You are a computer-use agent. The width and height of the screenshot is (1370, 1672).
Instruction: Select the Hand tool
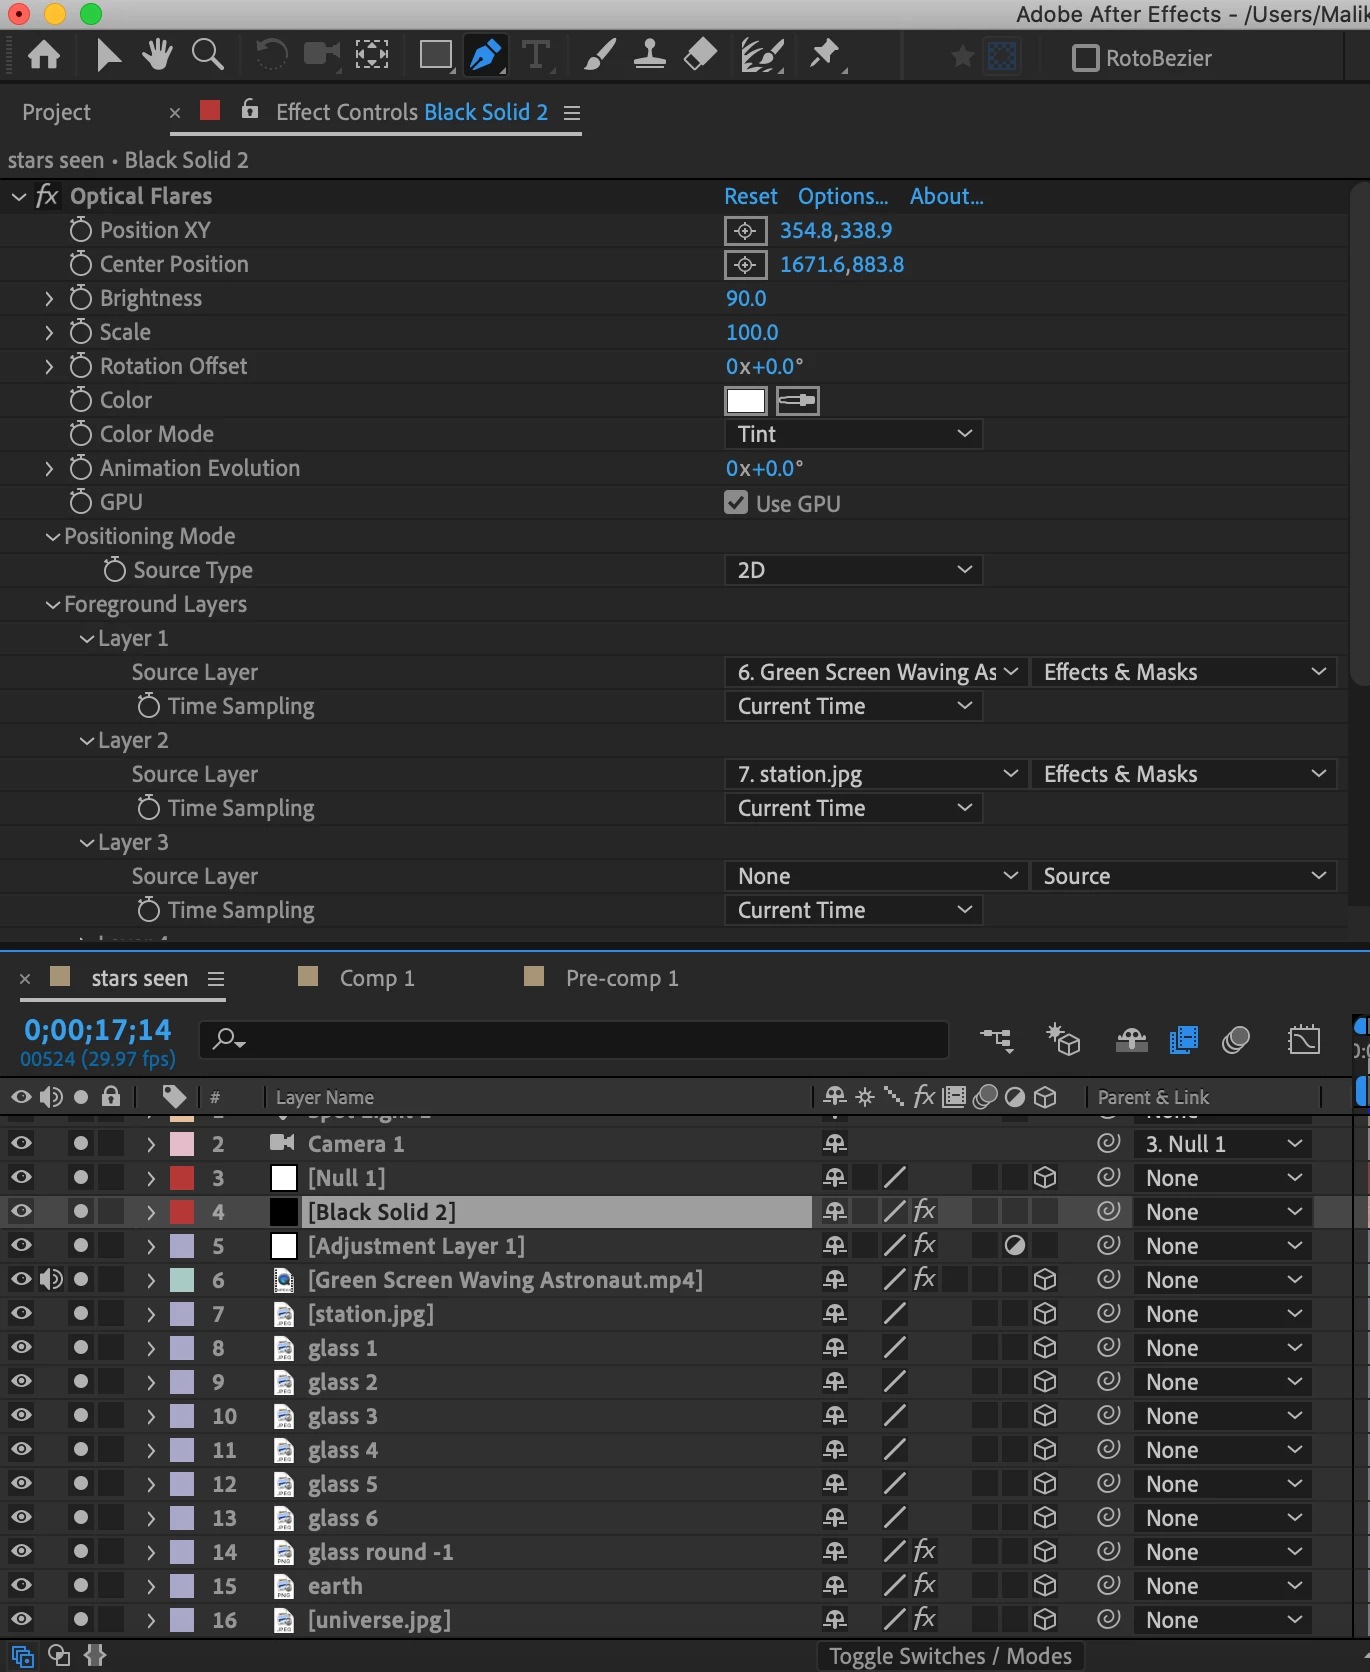click(x=157, y=55)
